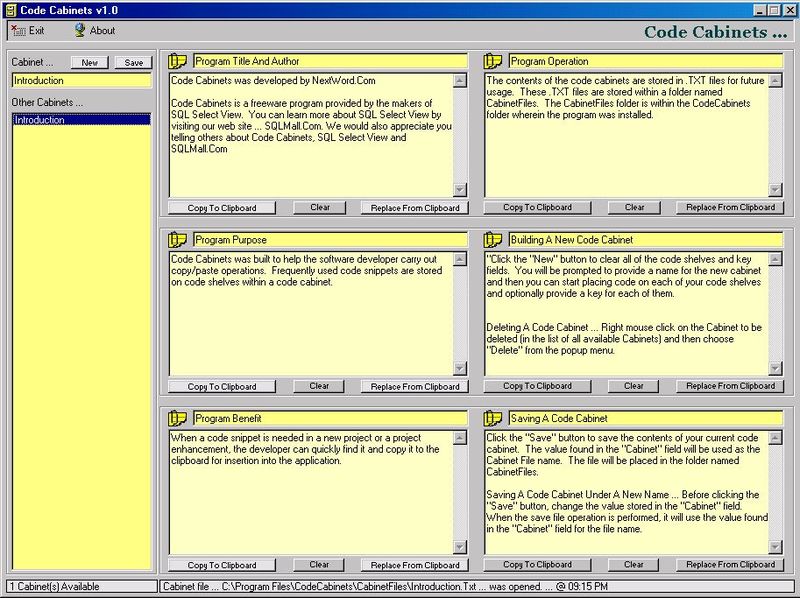Click the shelf icon beside Program Benefit

click(178, 418)
